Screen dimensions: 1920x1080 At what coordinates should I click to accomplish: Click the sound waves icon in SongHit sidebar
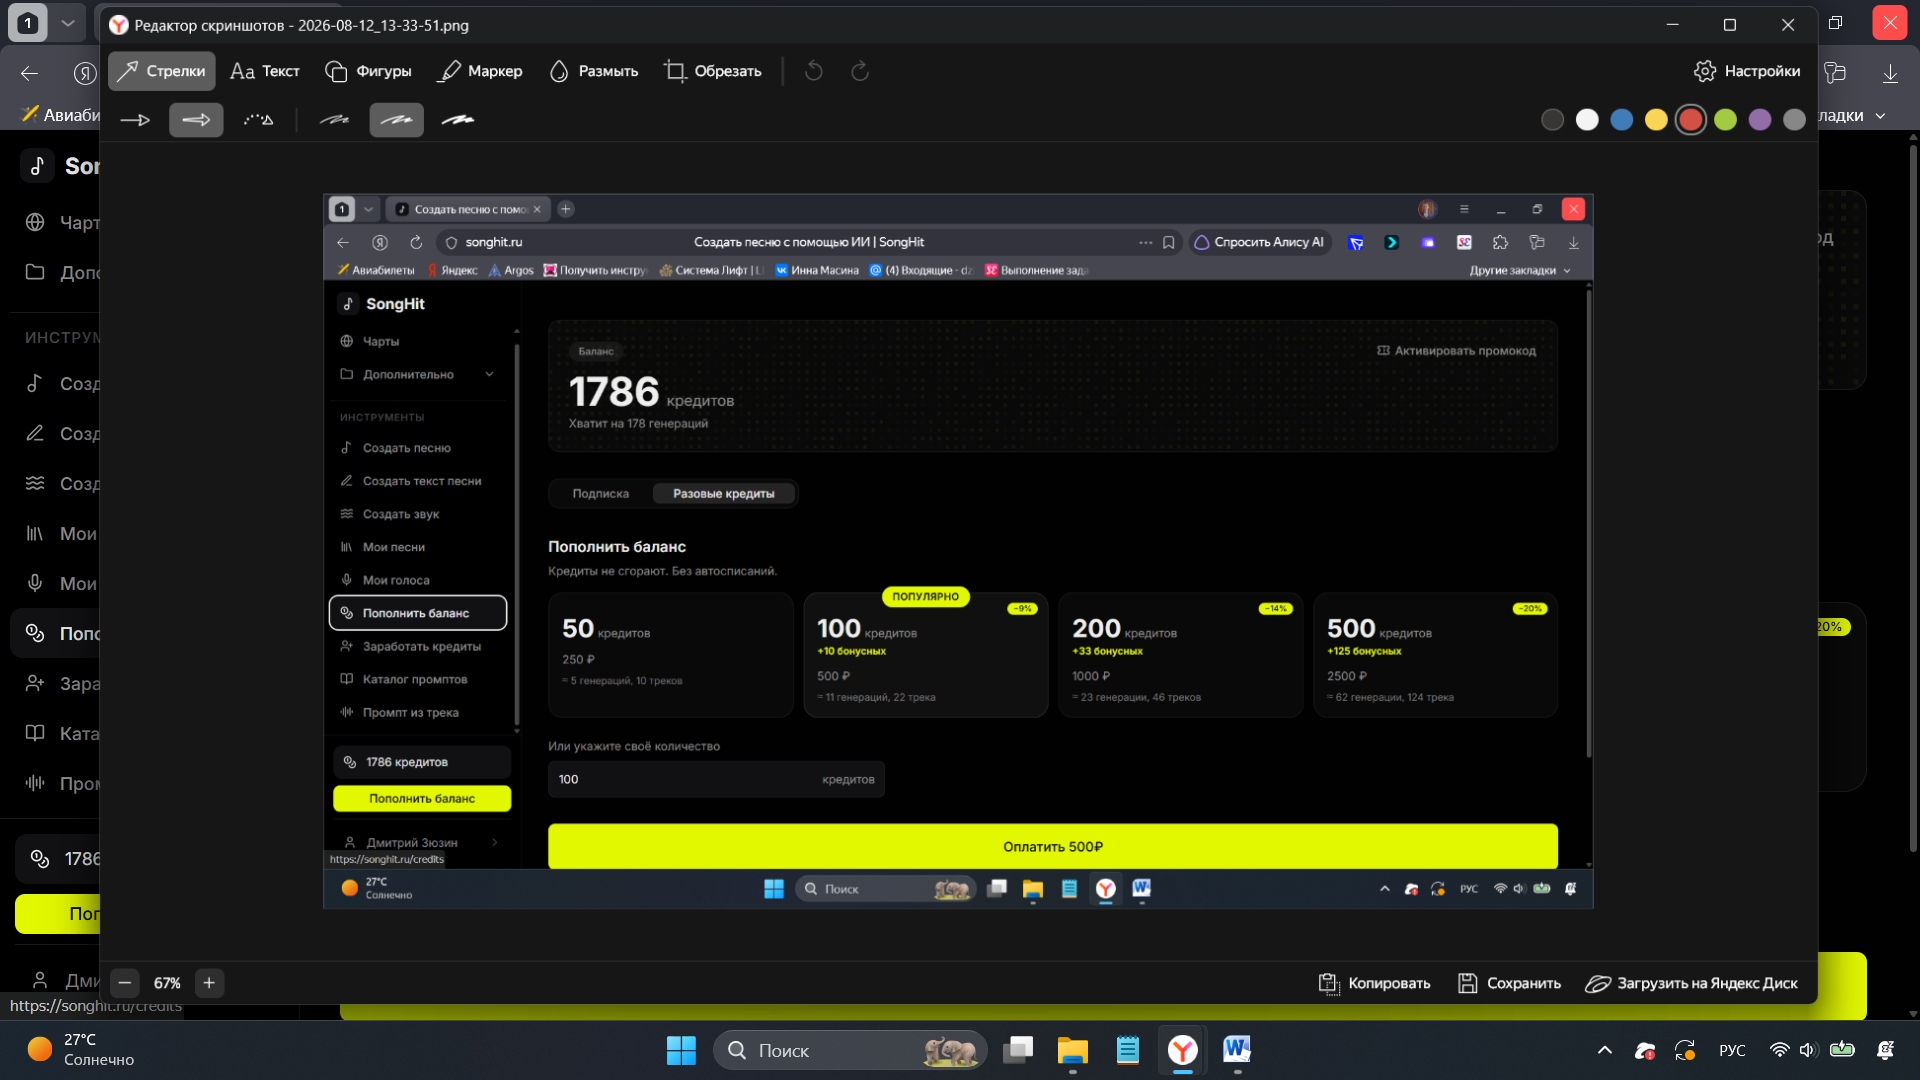[x=35, y=483]
